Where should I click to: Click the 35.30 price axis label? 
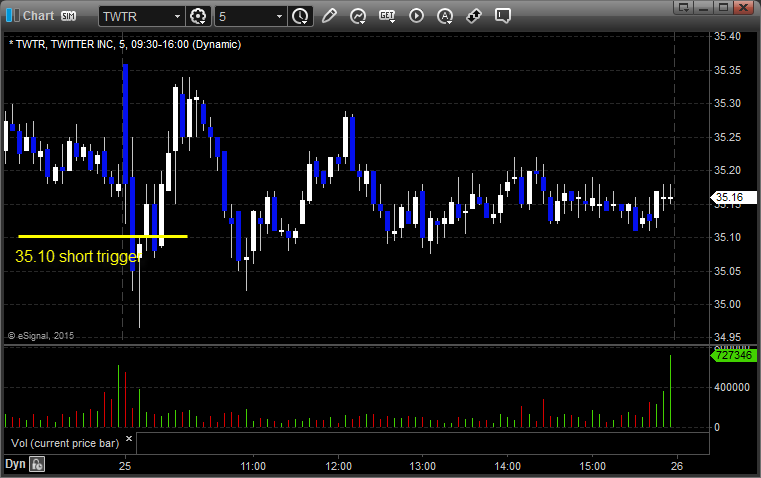tap(727, 103)
